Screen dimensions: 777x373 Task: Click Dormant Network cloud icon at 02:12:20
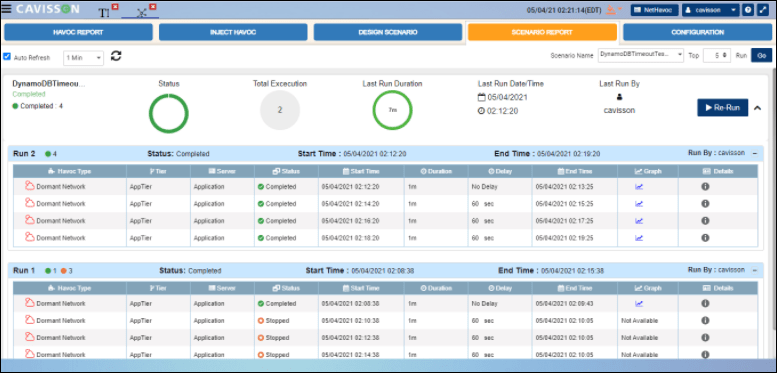(30, 186)
